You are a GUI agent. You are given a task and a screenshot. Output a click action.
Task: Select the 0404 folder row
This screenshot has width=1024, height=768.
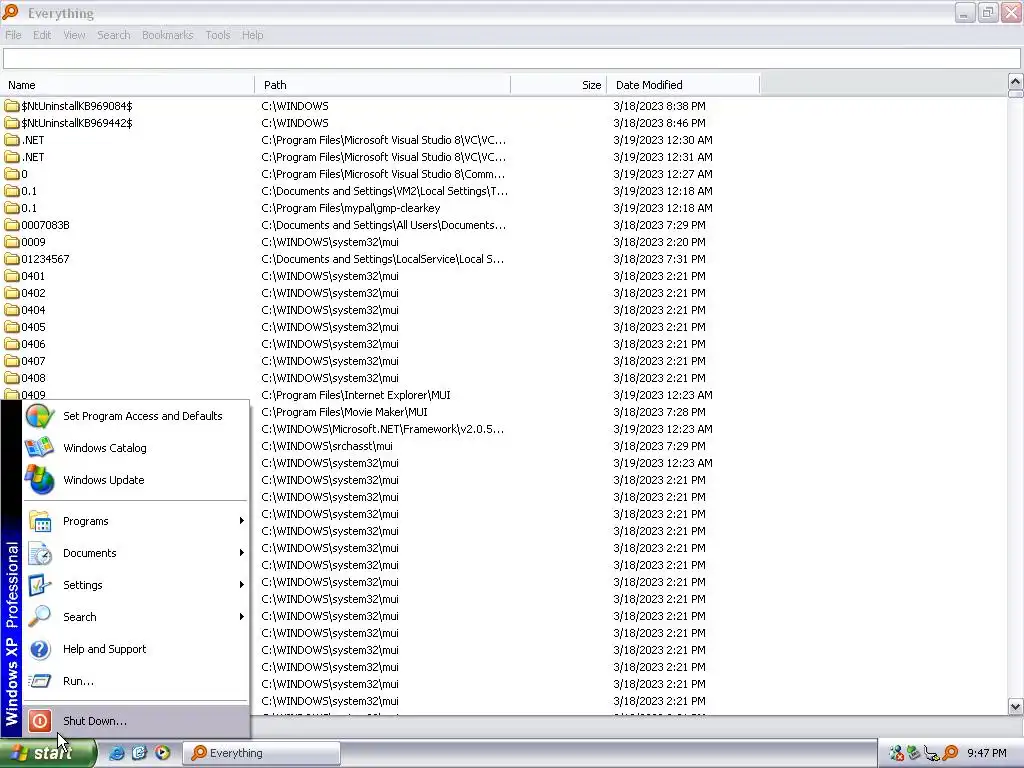pyautogui.click(x=382, y=310)
